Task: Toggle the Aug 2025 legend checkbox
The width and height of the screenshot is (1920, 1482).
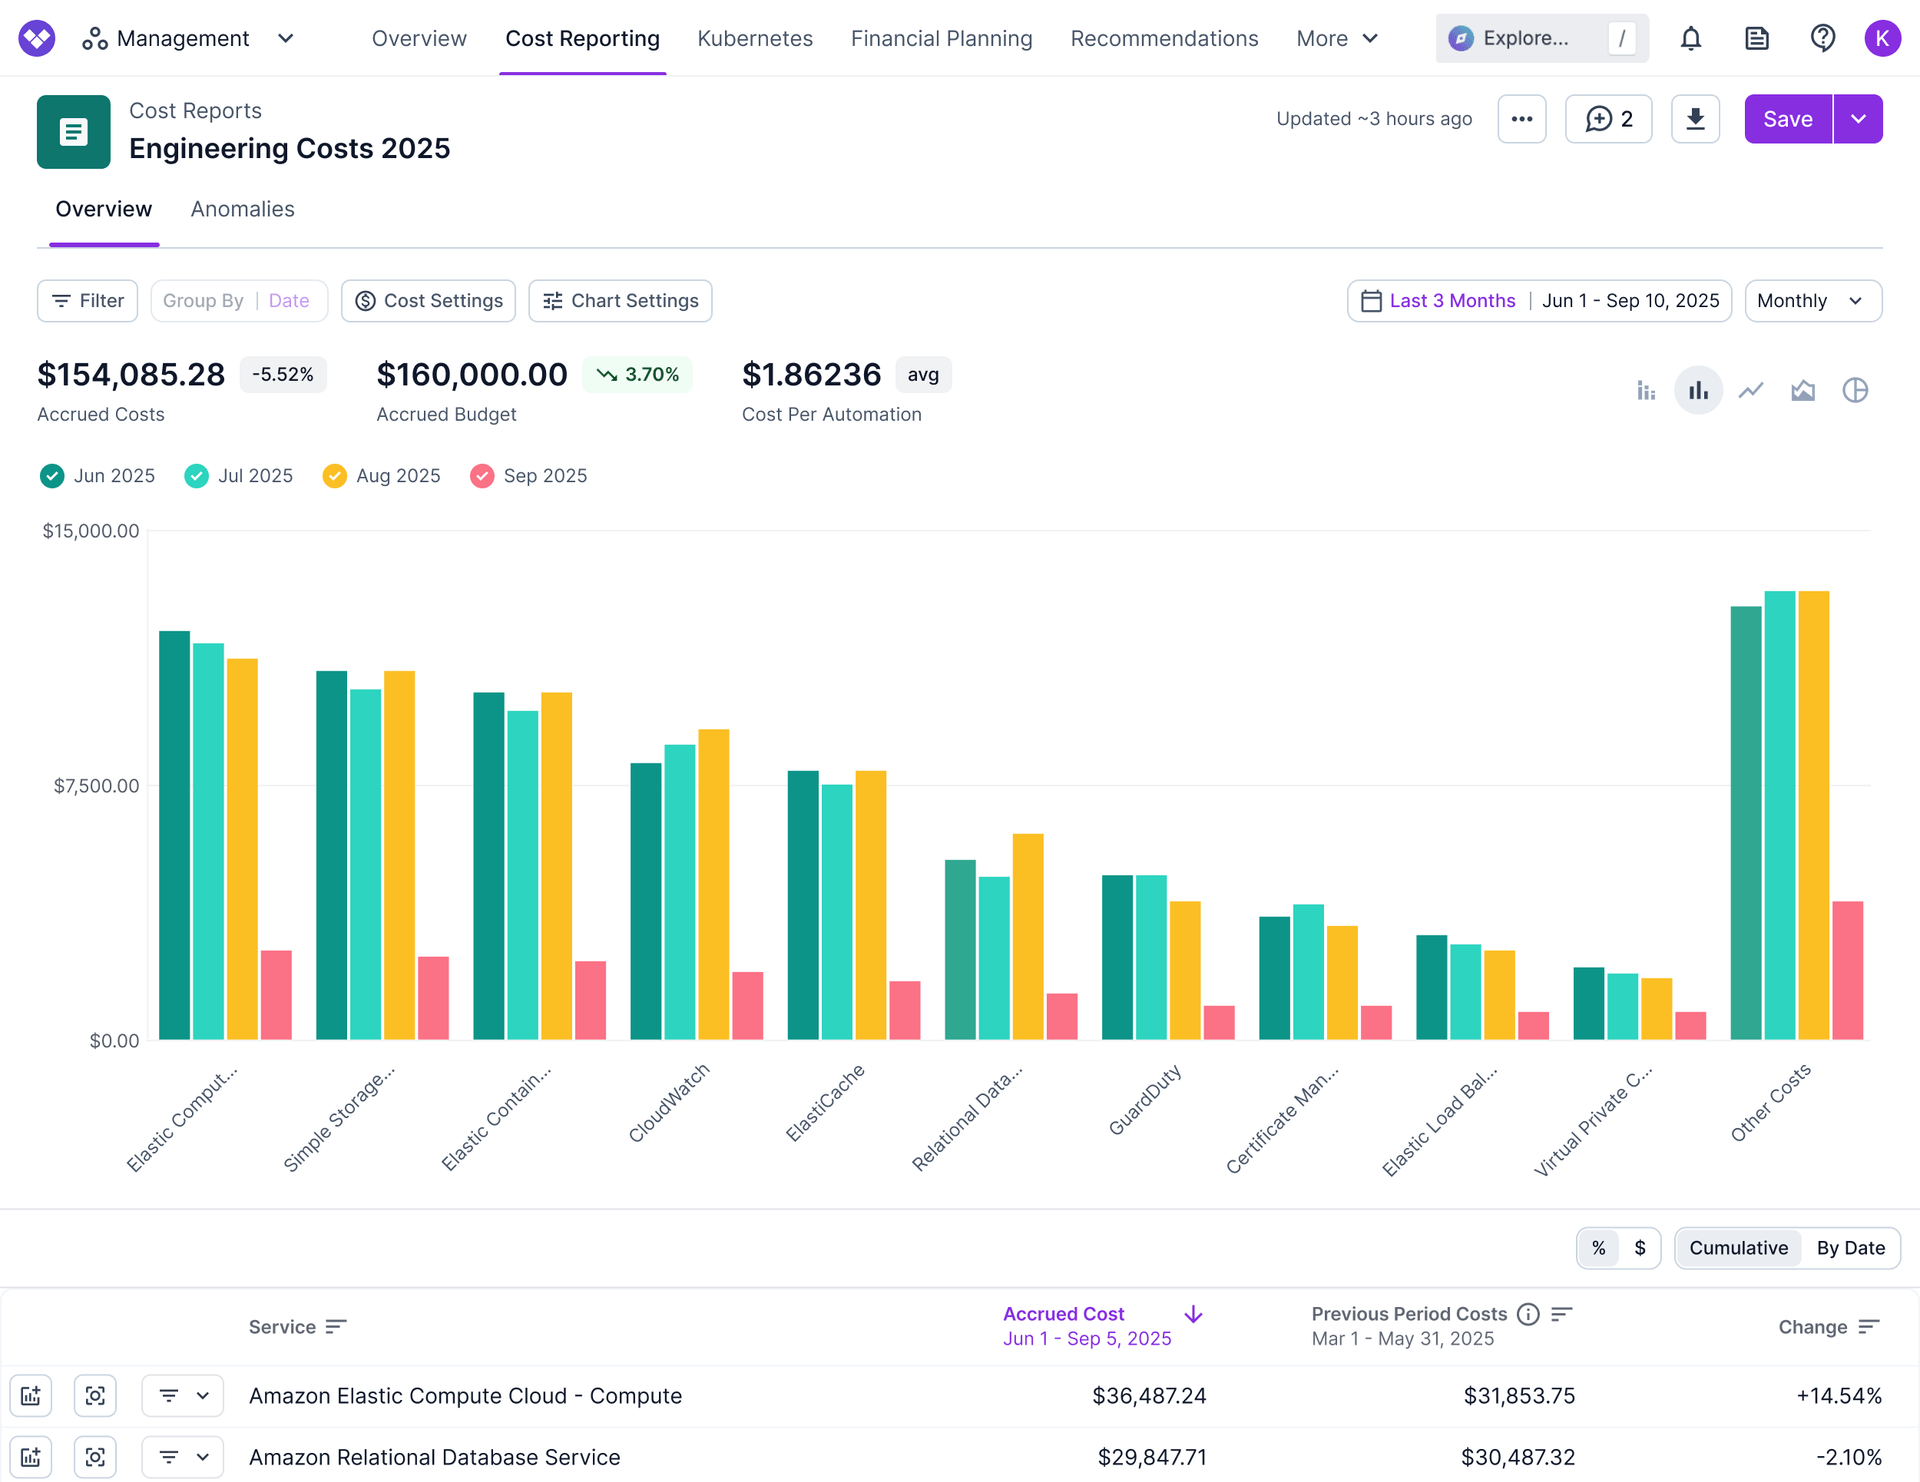Action: click(x=335, y=476)
